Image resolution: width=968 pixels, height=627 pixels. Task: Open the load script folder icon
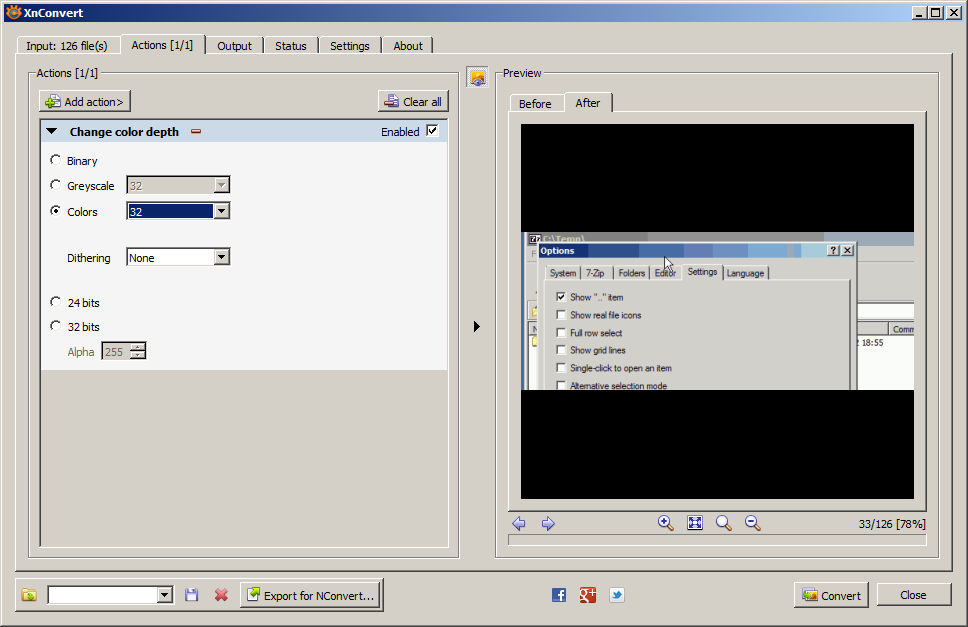29,595
